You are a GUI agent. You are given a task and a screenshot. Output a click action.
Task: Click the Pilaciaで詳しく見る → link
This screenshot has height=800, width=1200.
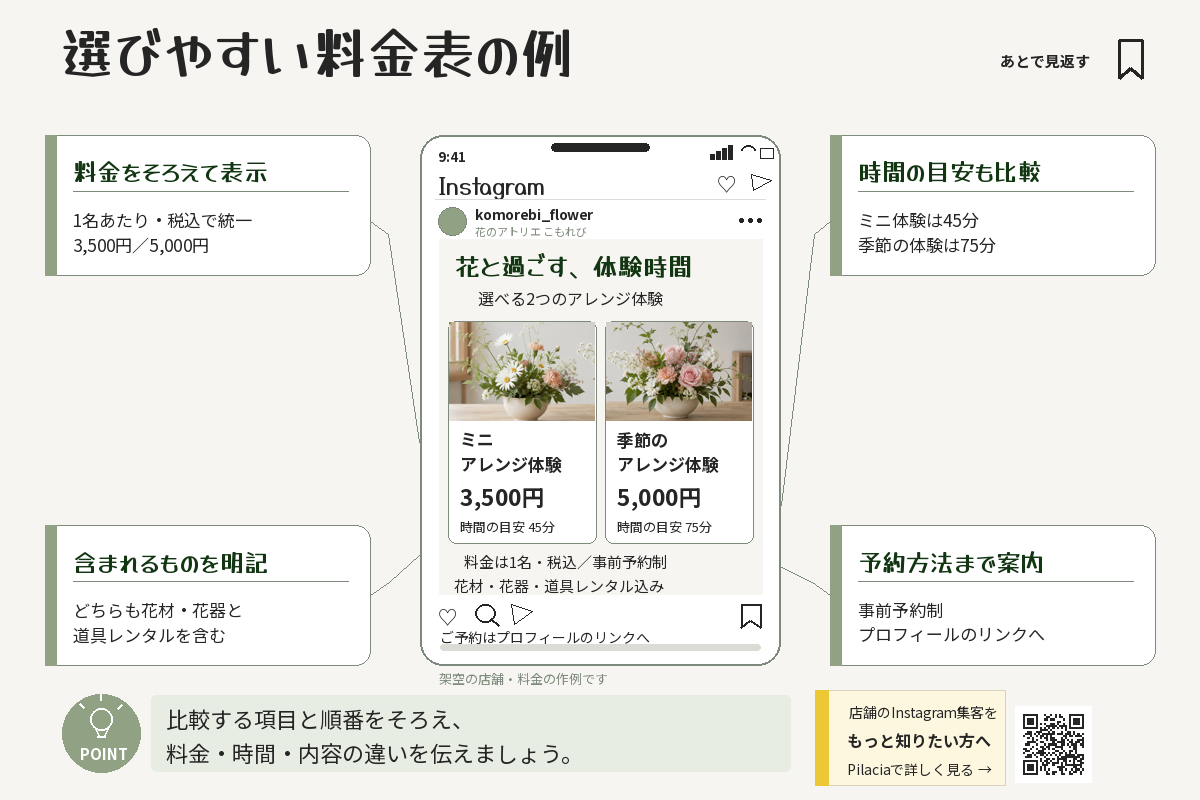920,769
